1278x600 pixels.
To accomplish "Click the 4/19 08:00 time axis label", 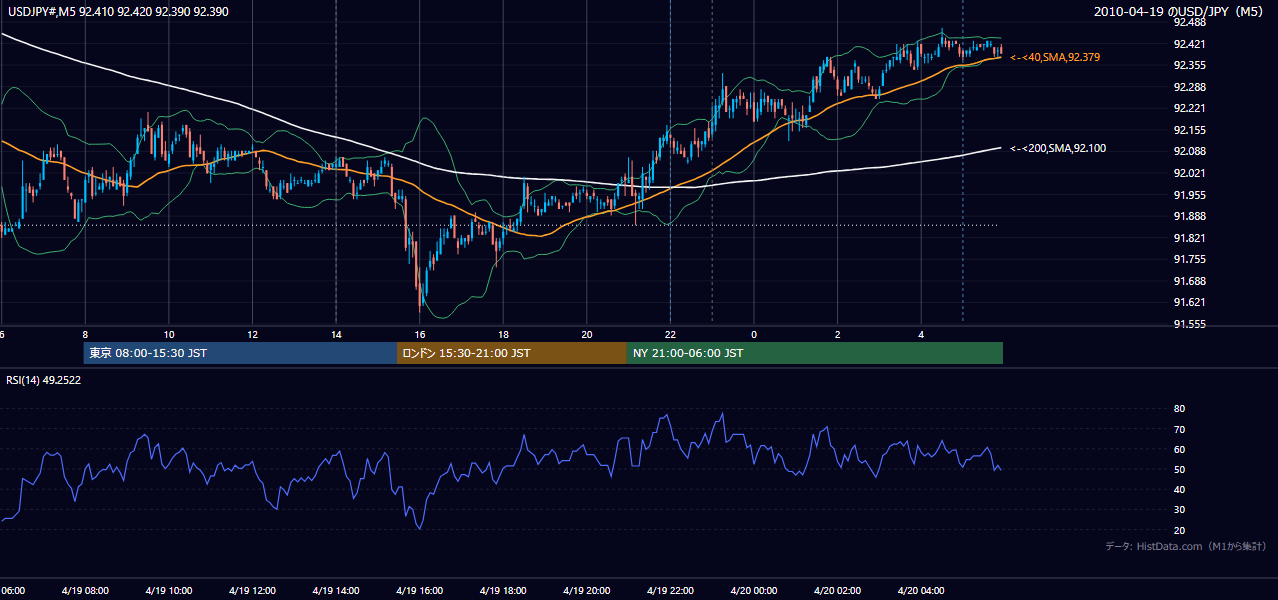I will 85,590.
